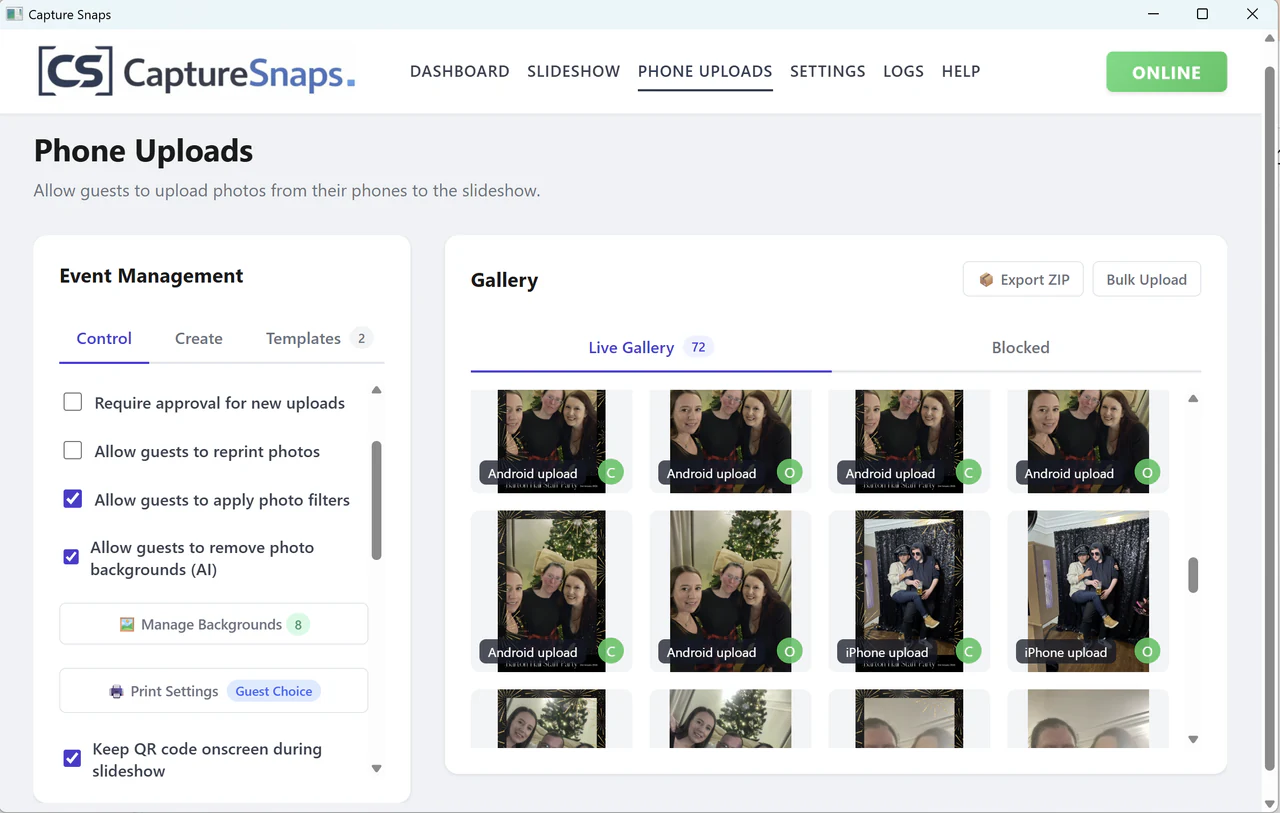Screen dimensions: 1280x813
Task: Click the Guest Choice badge
Action: [274, 691]
